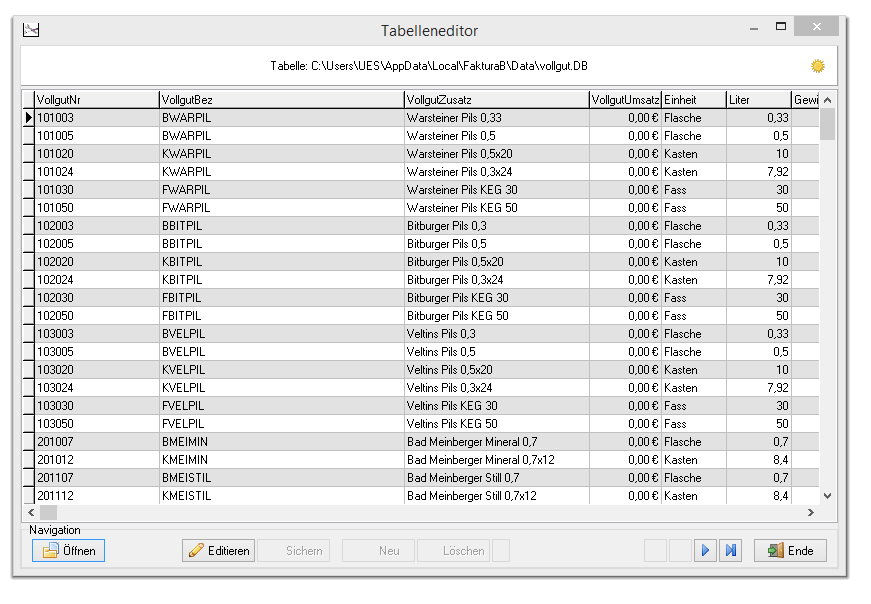
Task: Click the vertical scrollbar up arrow
Action: point(827,100)
